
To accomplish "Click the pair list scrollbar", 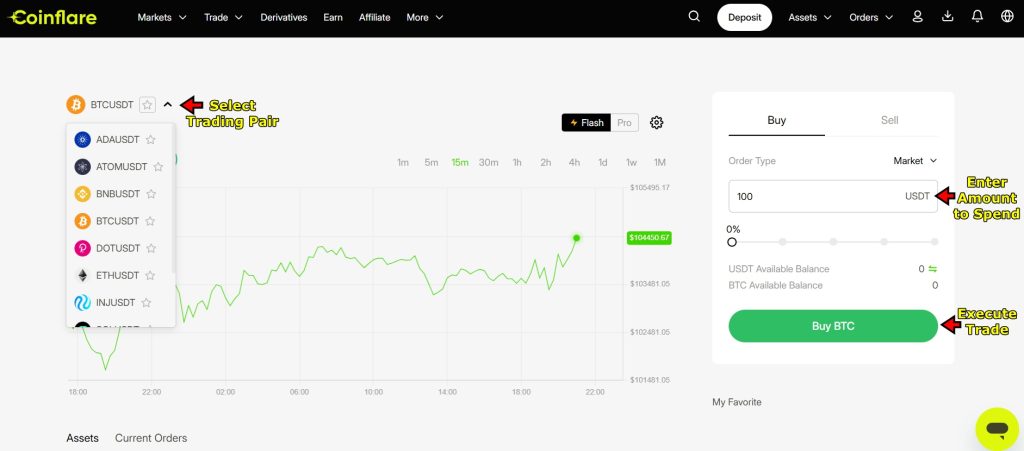I will tap(173, 199).
